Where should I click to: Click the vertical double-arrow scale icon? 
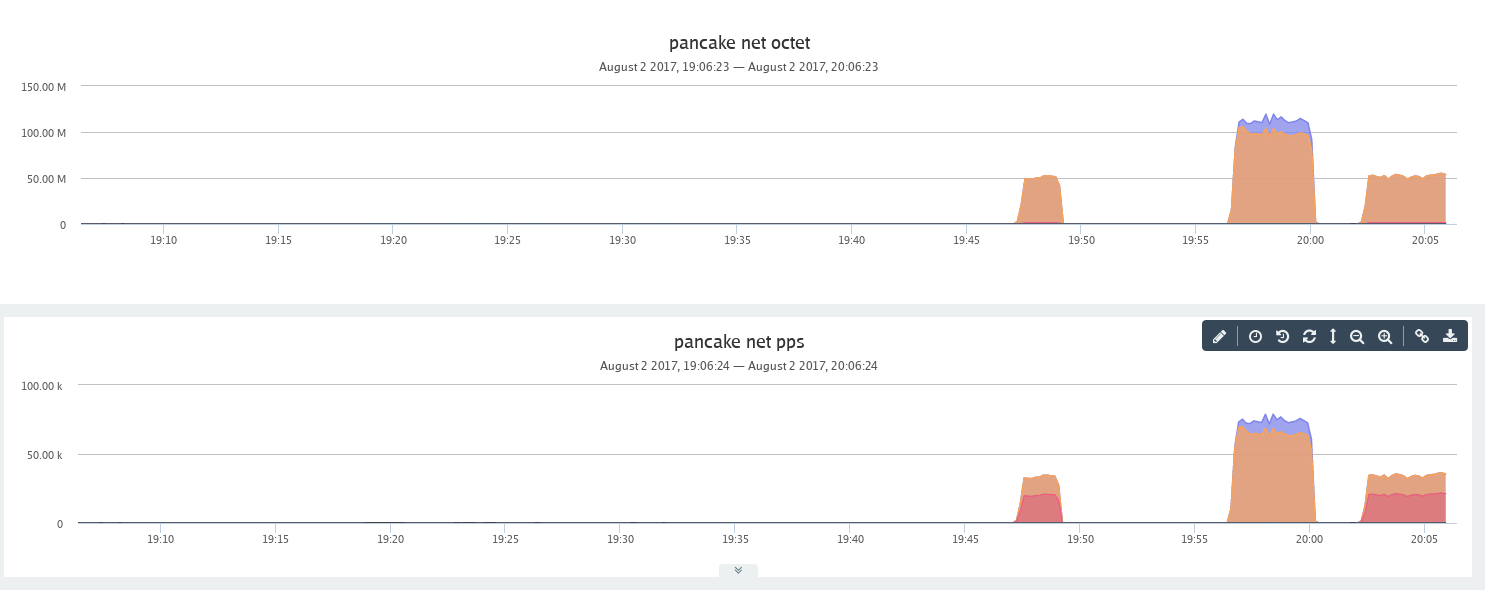pos(1333,337)
